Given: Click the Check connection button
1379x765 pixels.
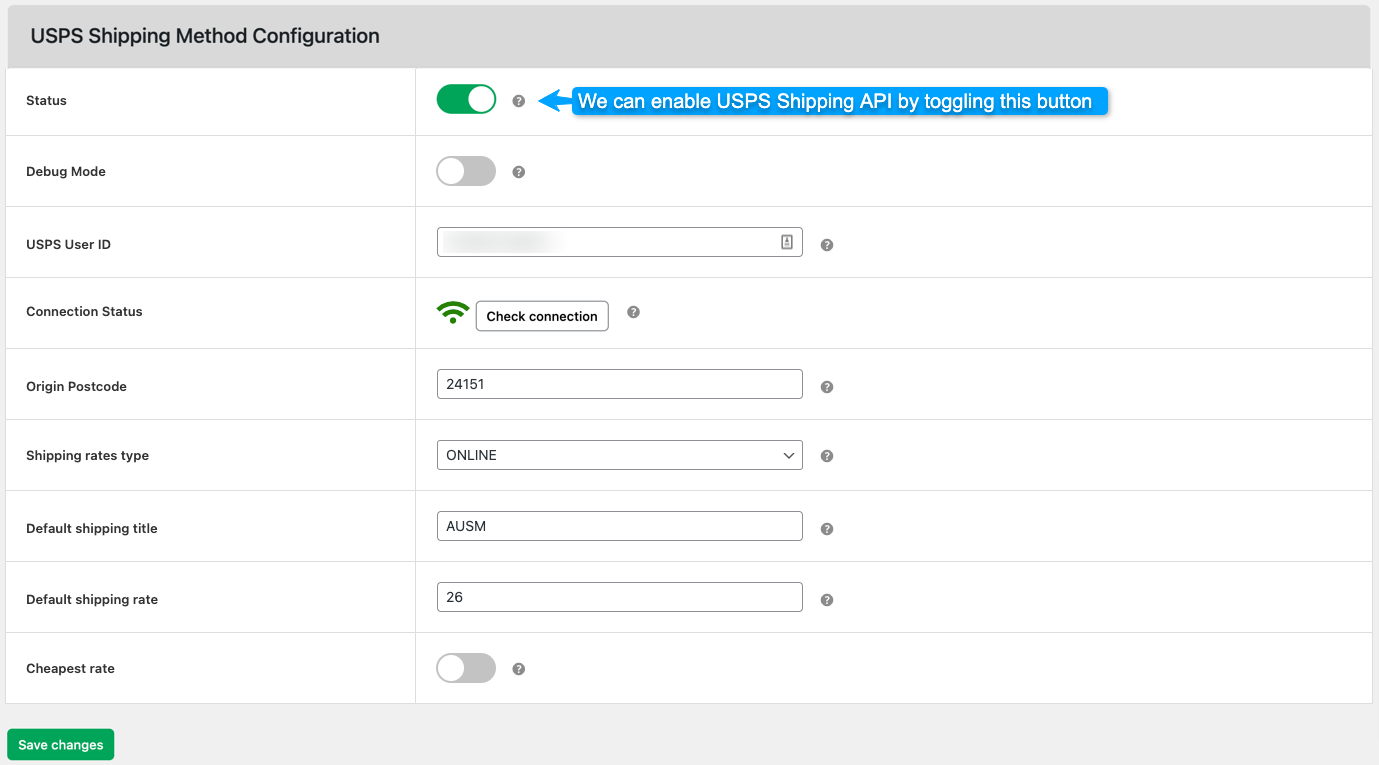Looking at the screenshot, I should coord(542,316).
